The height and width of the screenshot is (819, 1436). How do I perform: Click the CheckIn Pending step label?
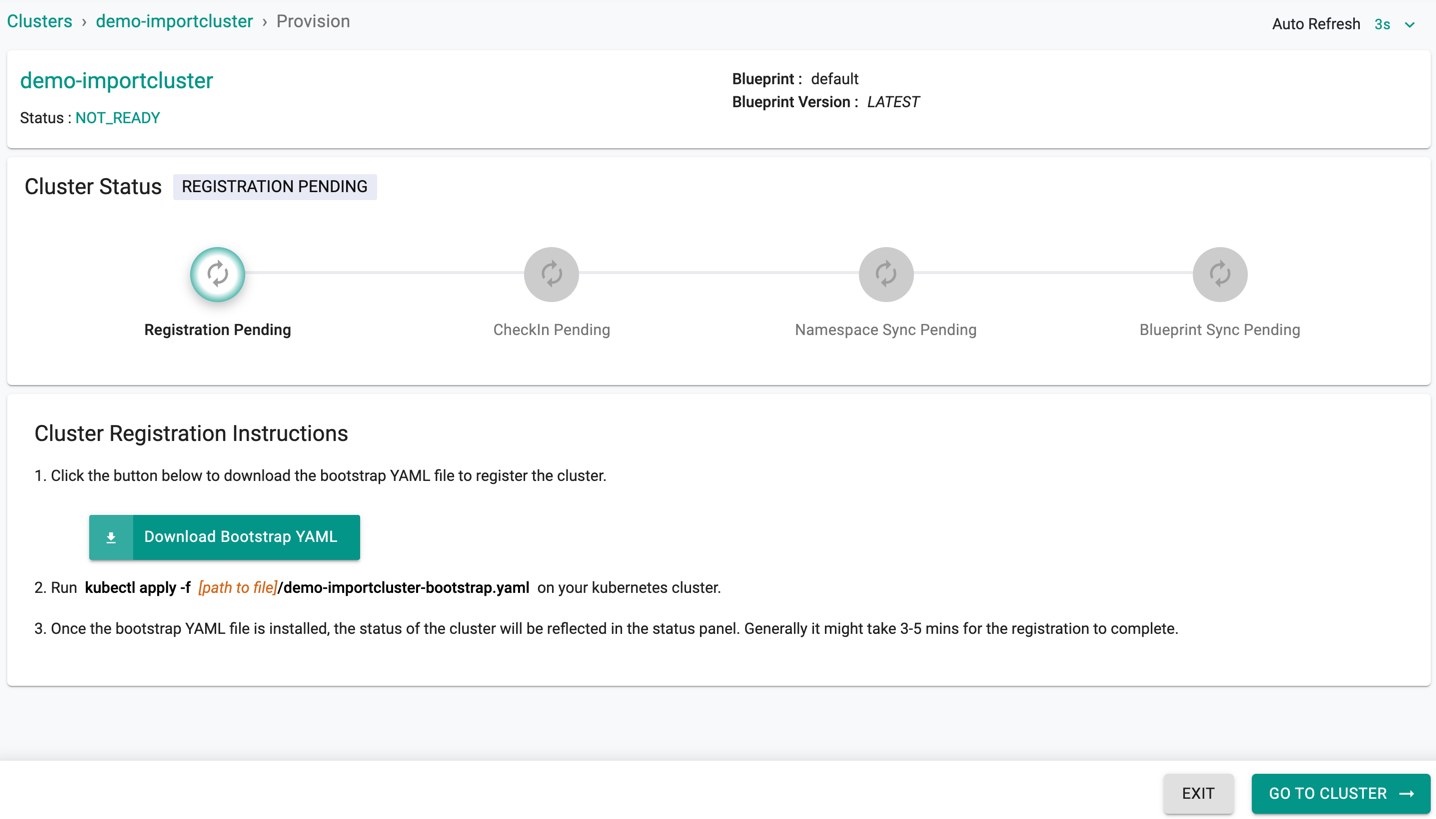point(552,330)
